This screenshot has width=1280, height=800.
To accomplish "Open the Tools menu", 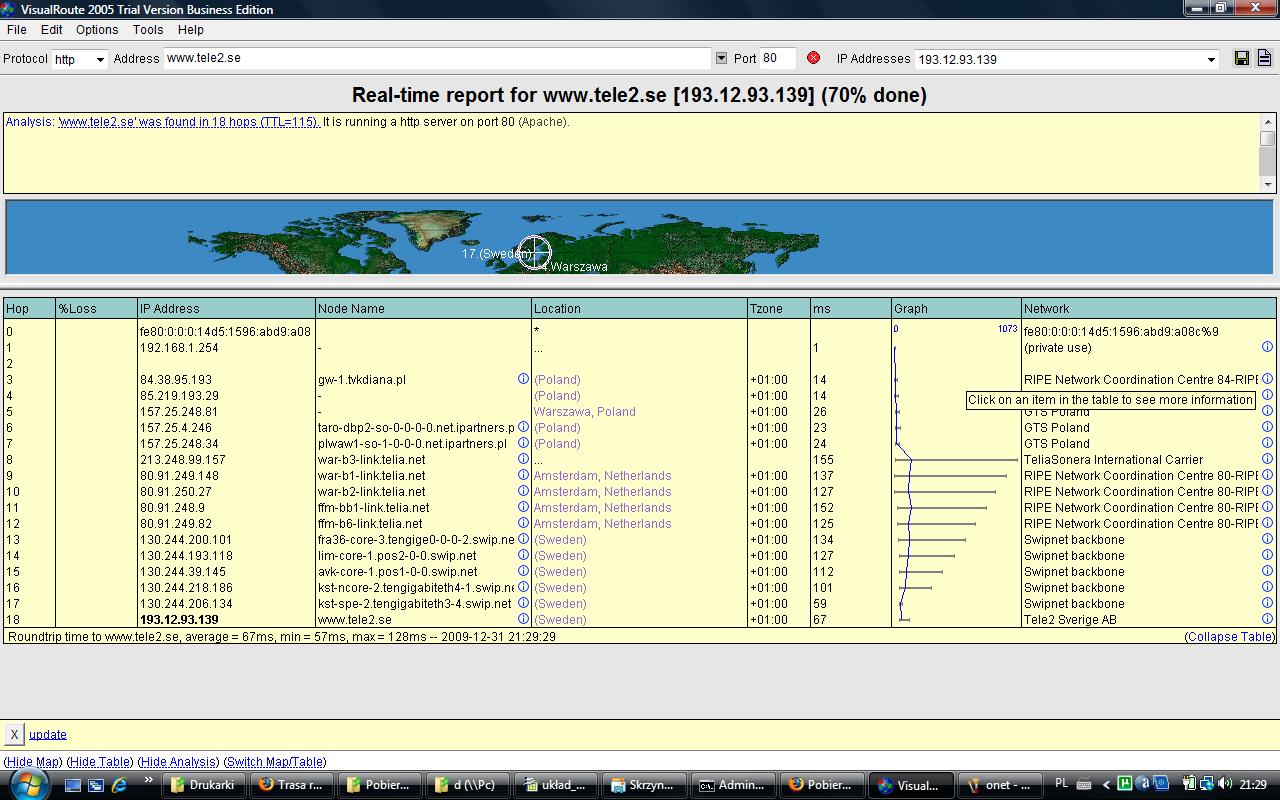I will pyautogui.click(x=148, y=30).
